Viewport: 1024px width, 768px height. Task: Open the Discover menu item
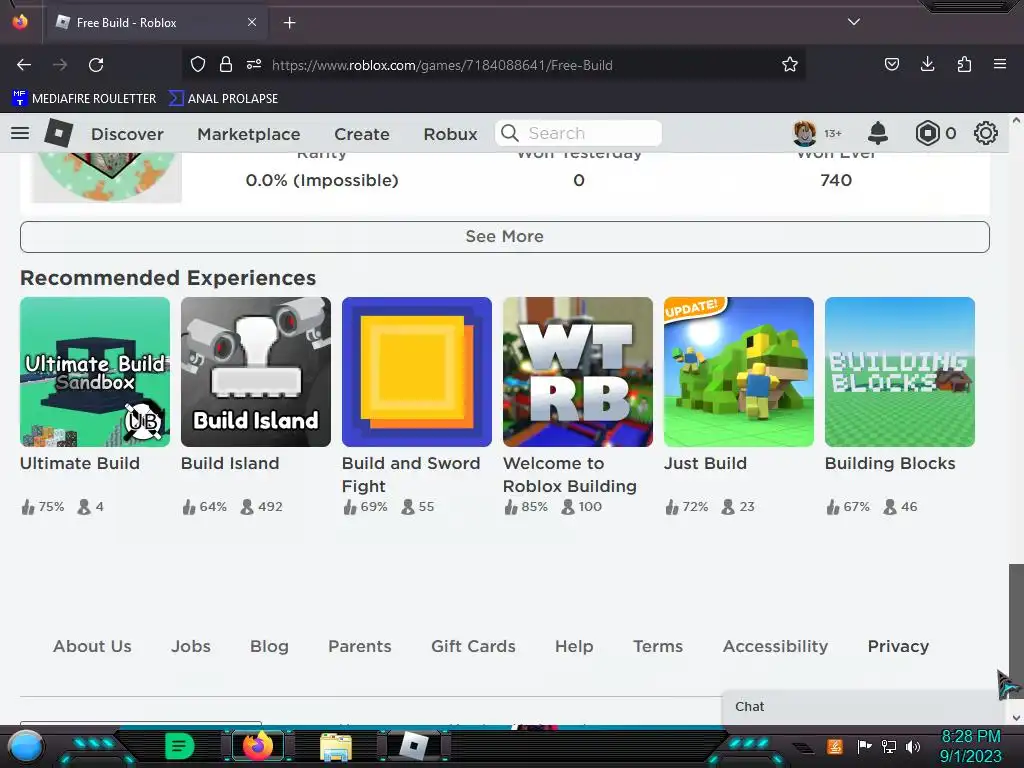click(x=127, y=134)
